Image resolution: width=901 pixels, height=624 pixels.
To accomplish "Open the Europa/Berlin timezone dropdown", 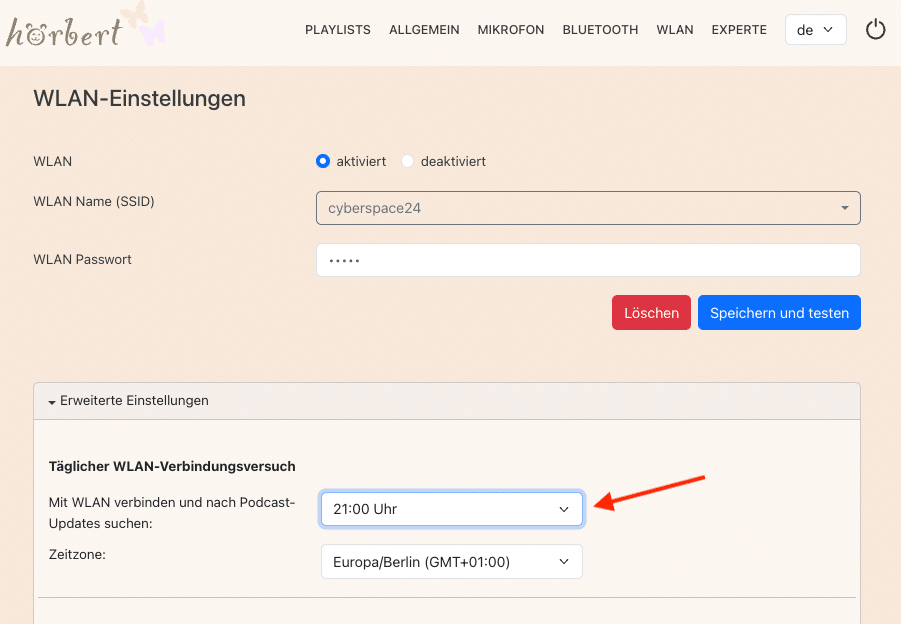I will [x=451, y=562].
